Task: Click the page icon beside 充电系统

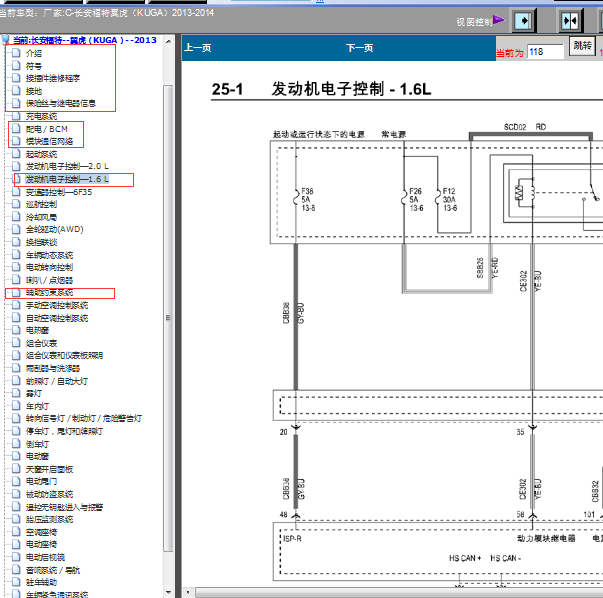Action: click(x=16, y=116)
